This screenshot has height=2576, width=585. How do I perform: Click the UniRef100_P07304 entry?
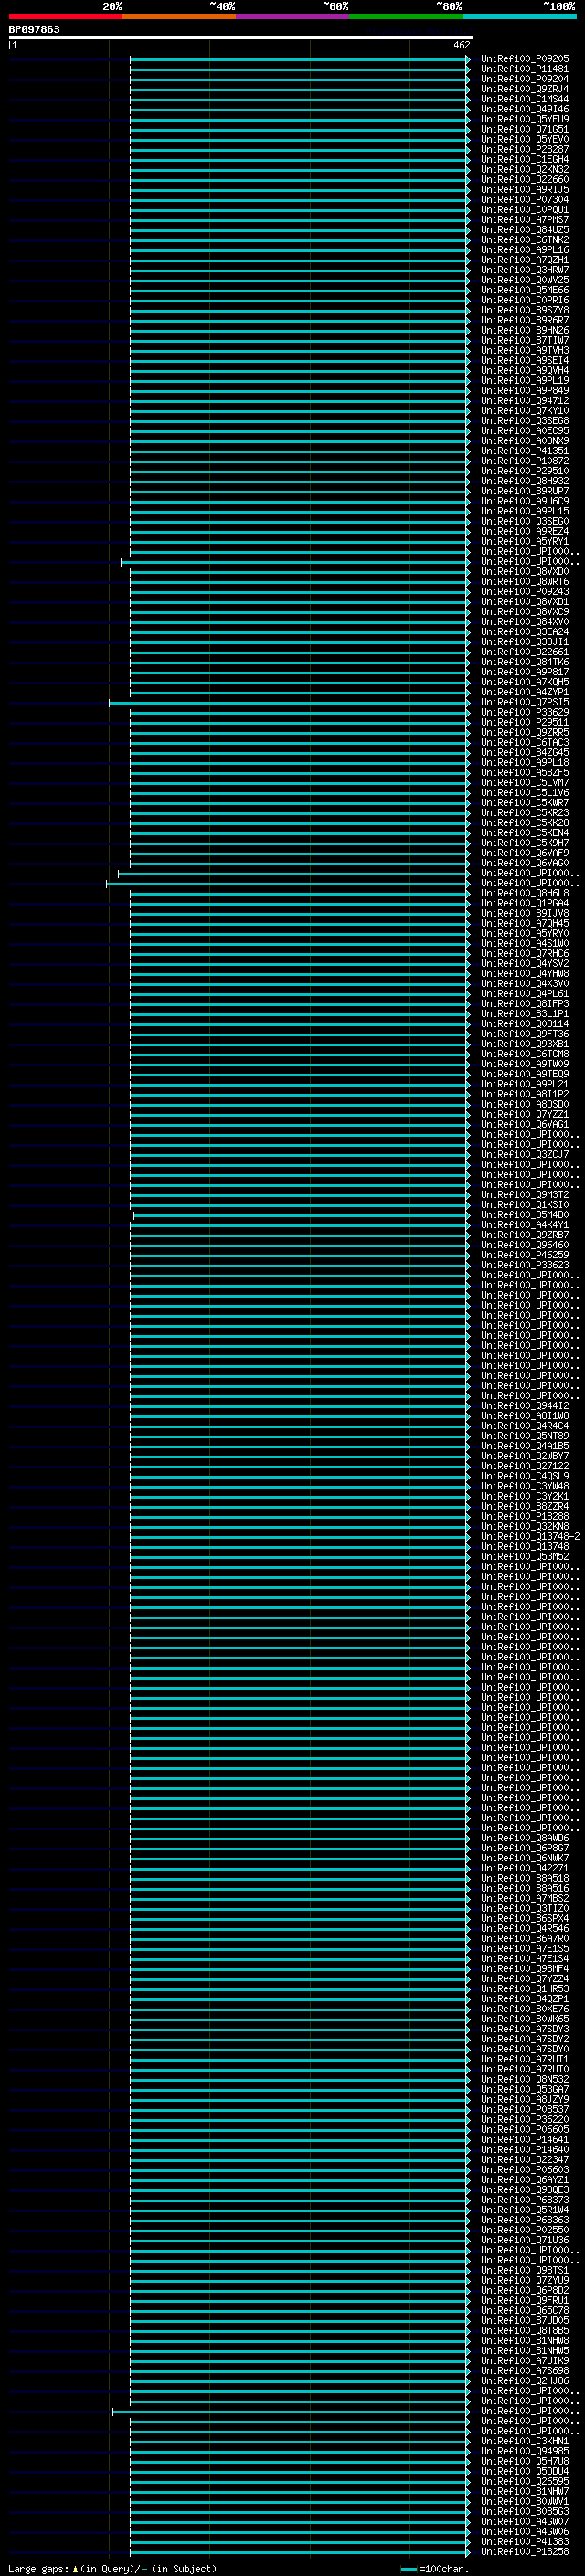525,199
